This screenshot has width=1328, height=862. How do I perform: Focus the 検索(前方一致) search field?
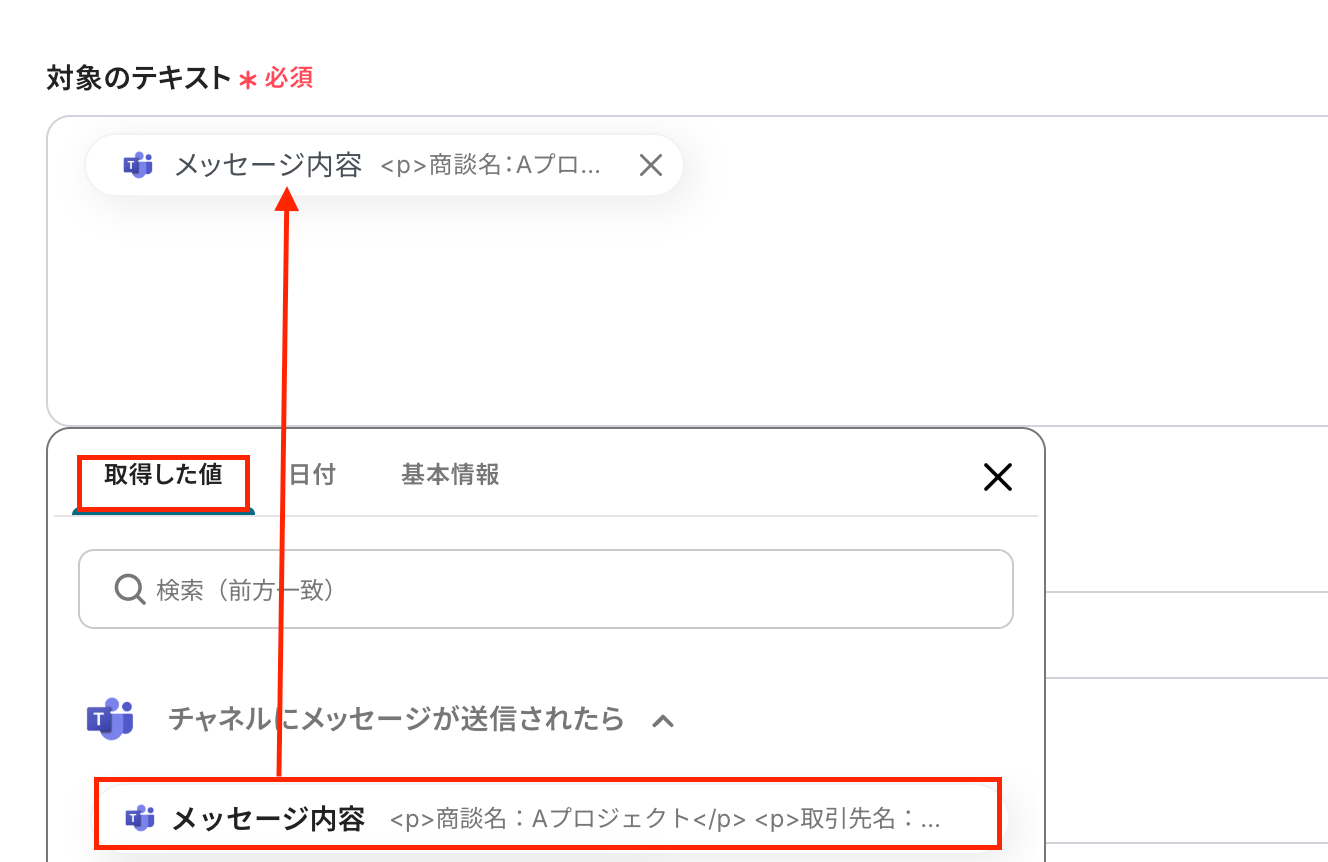546,589
